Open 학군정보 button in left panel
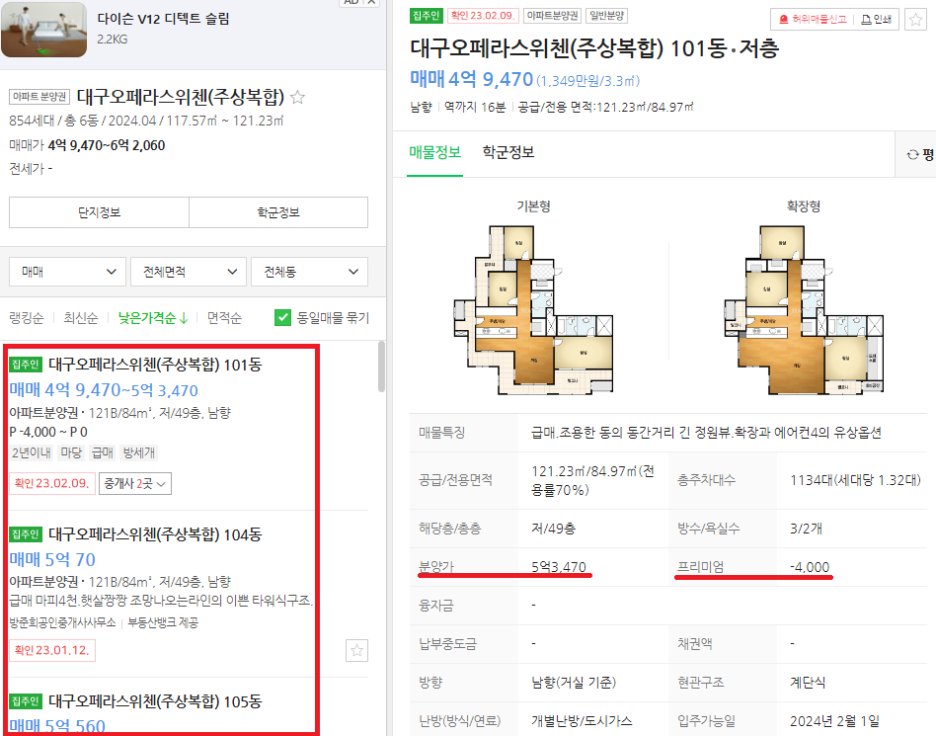 click(278, 213)
